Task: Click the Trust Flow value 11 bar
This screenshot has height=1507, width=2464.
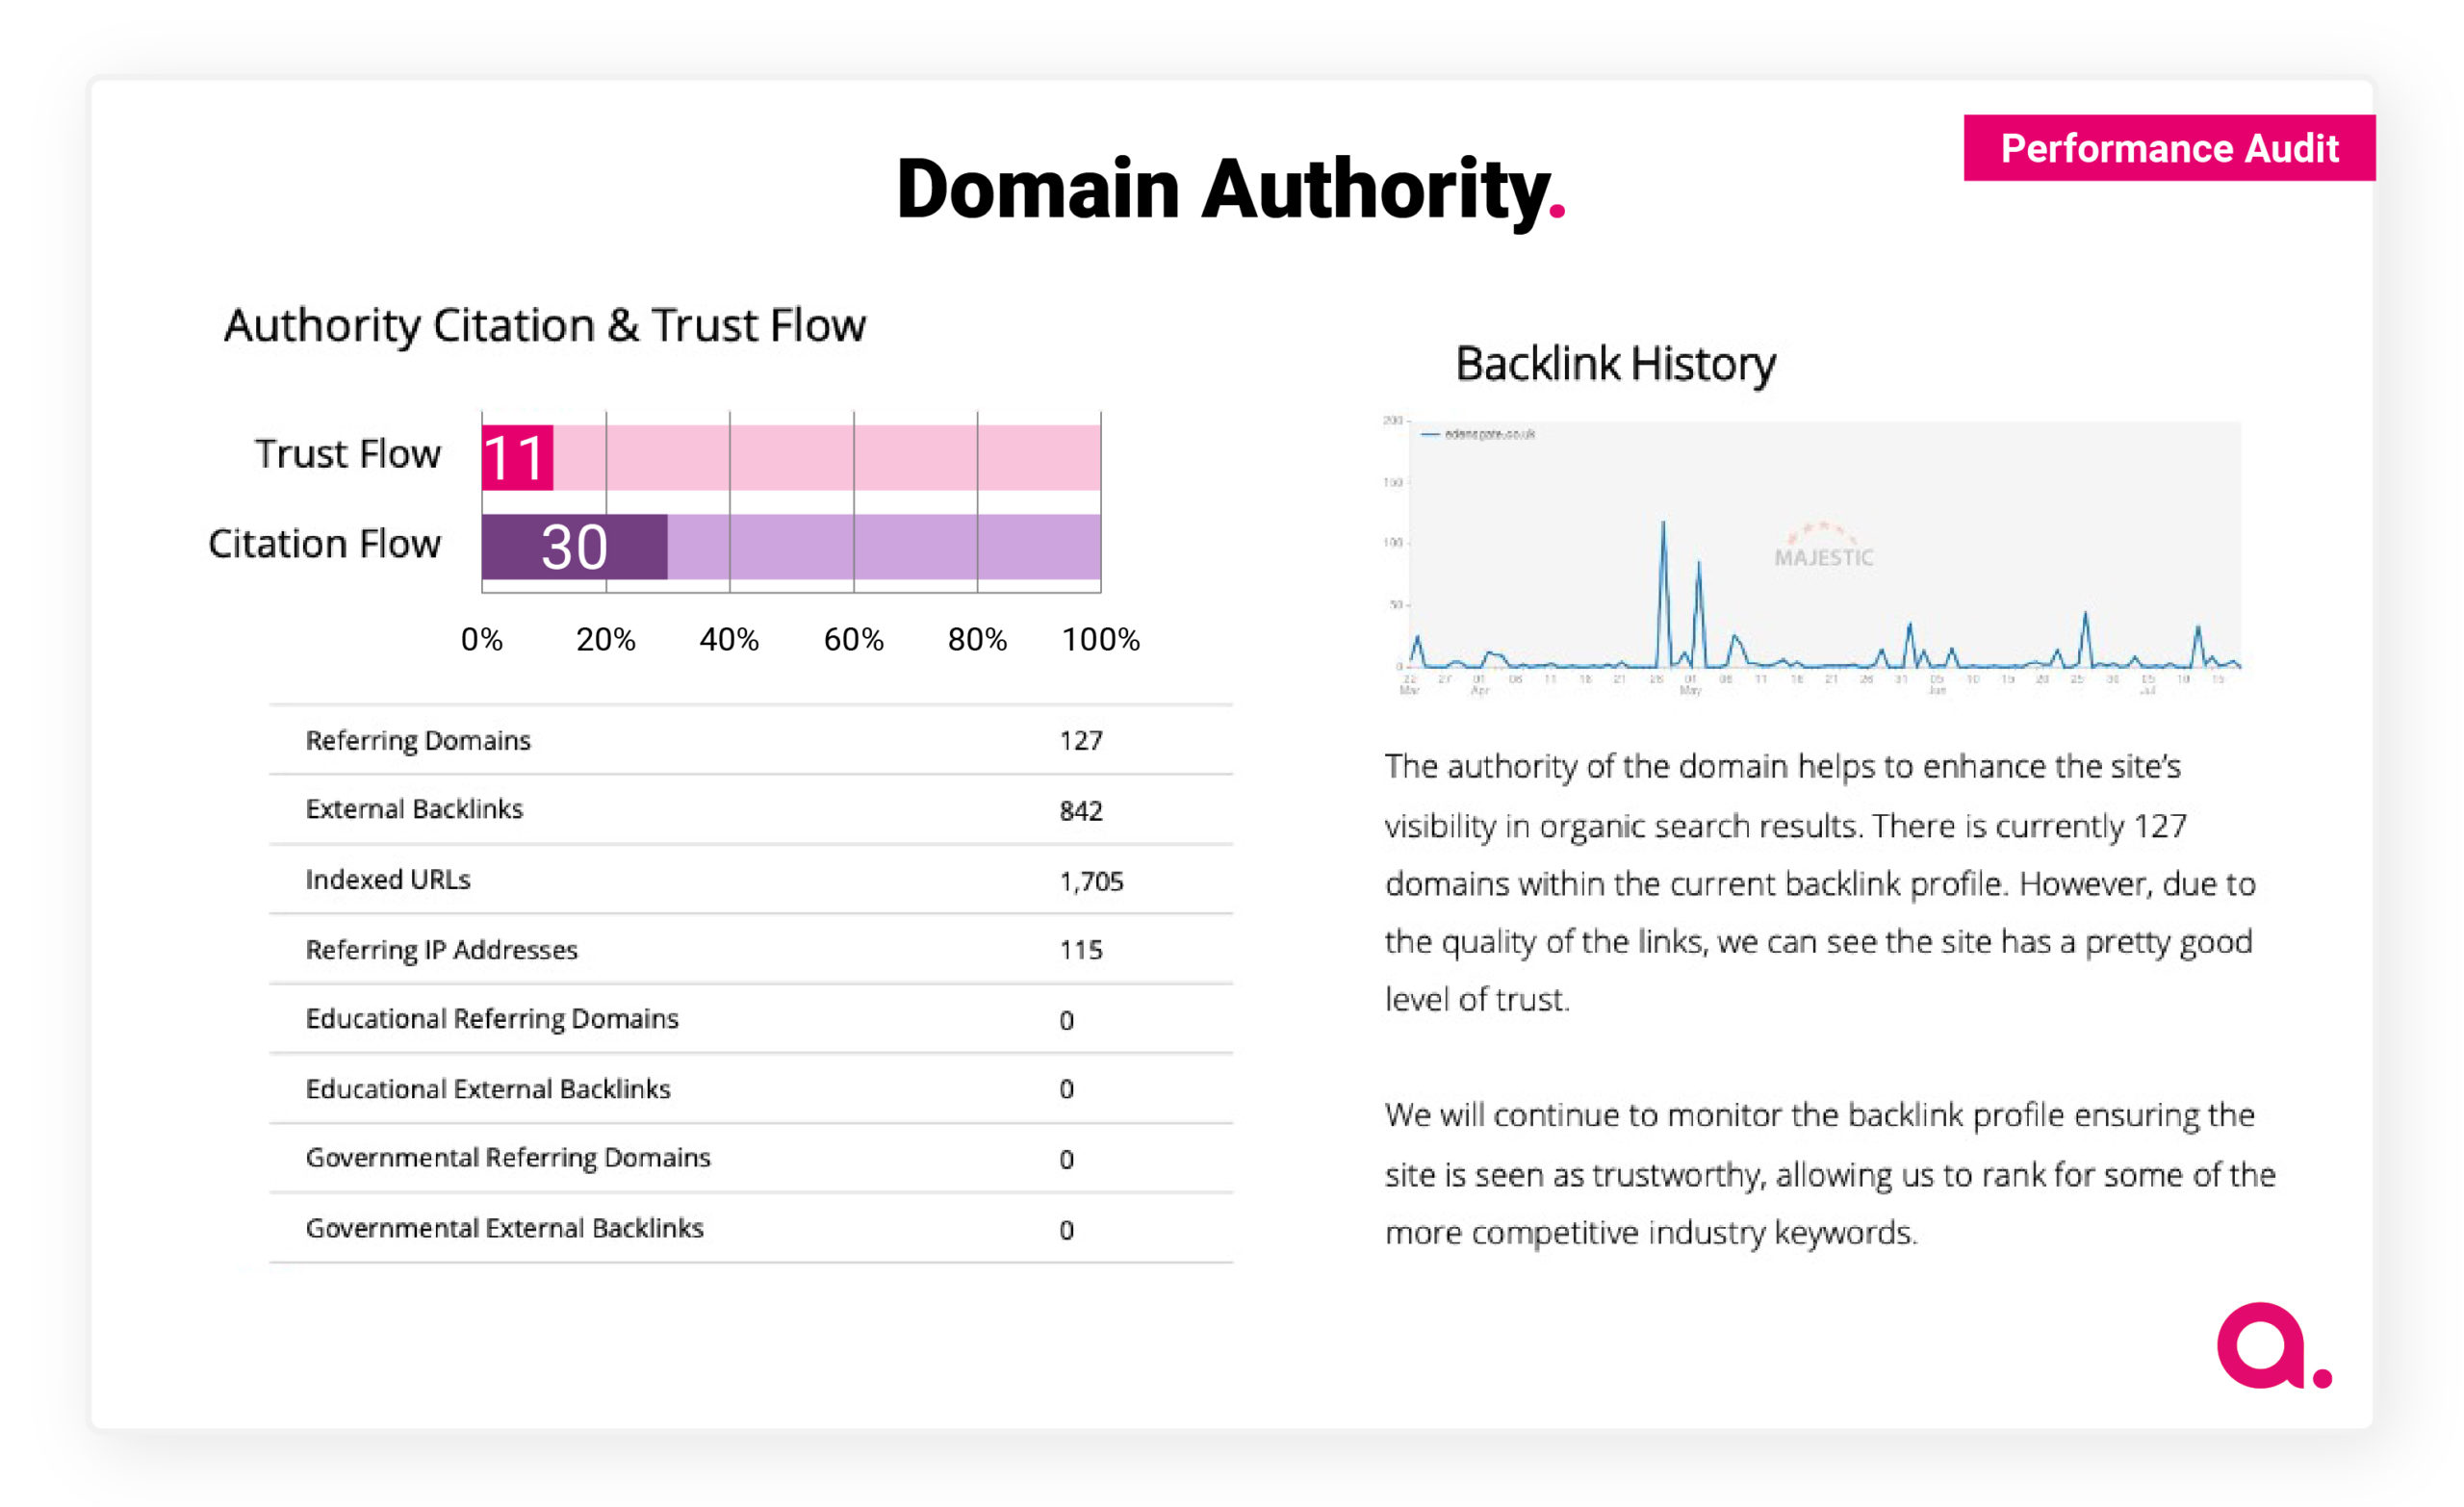Action: [x=517, y=458]
